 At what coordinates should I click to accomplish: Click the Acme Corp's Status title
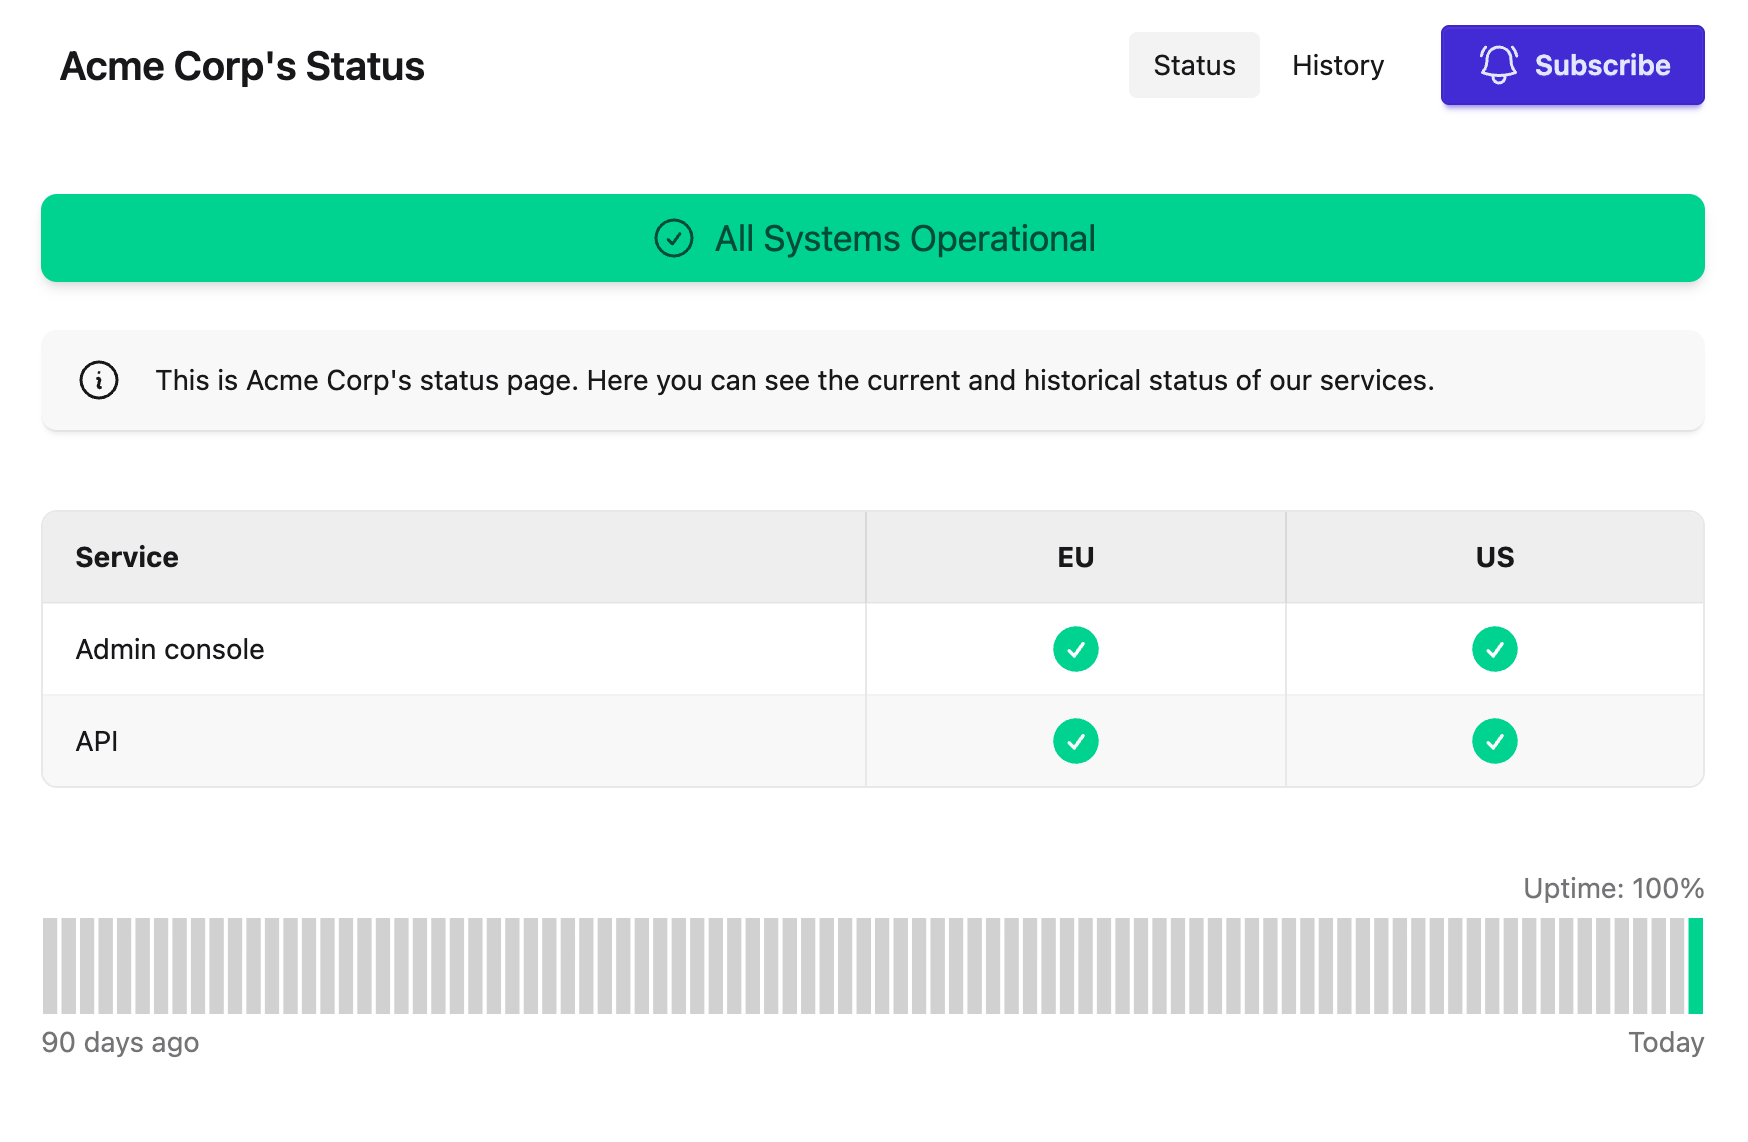click(242, 66)
